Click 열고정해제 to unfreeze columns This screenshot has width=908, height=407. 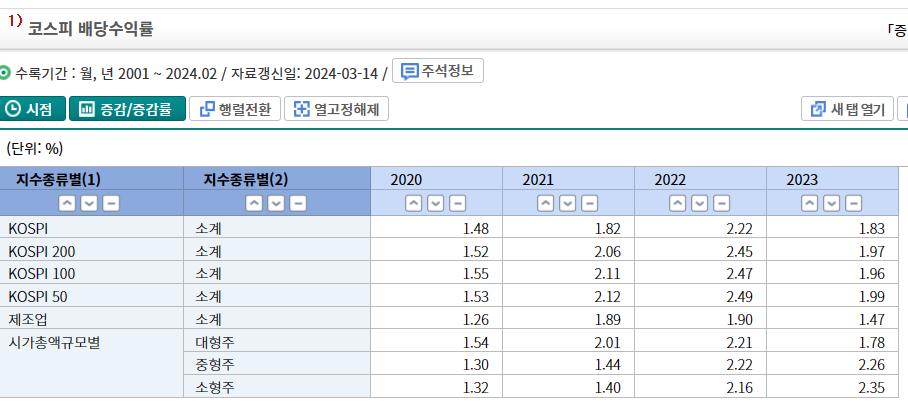(x=336, y=108)
